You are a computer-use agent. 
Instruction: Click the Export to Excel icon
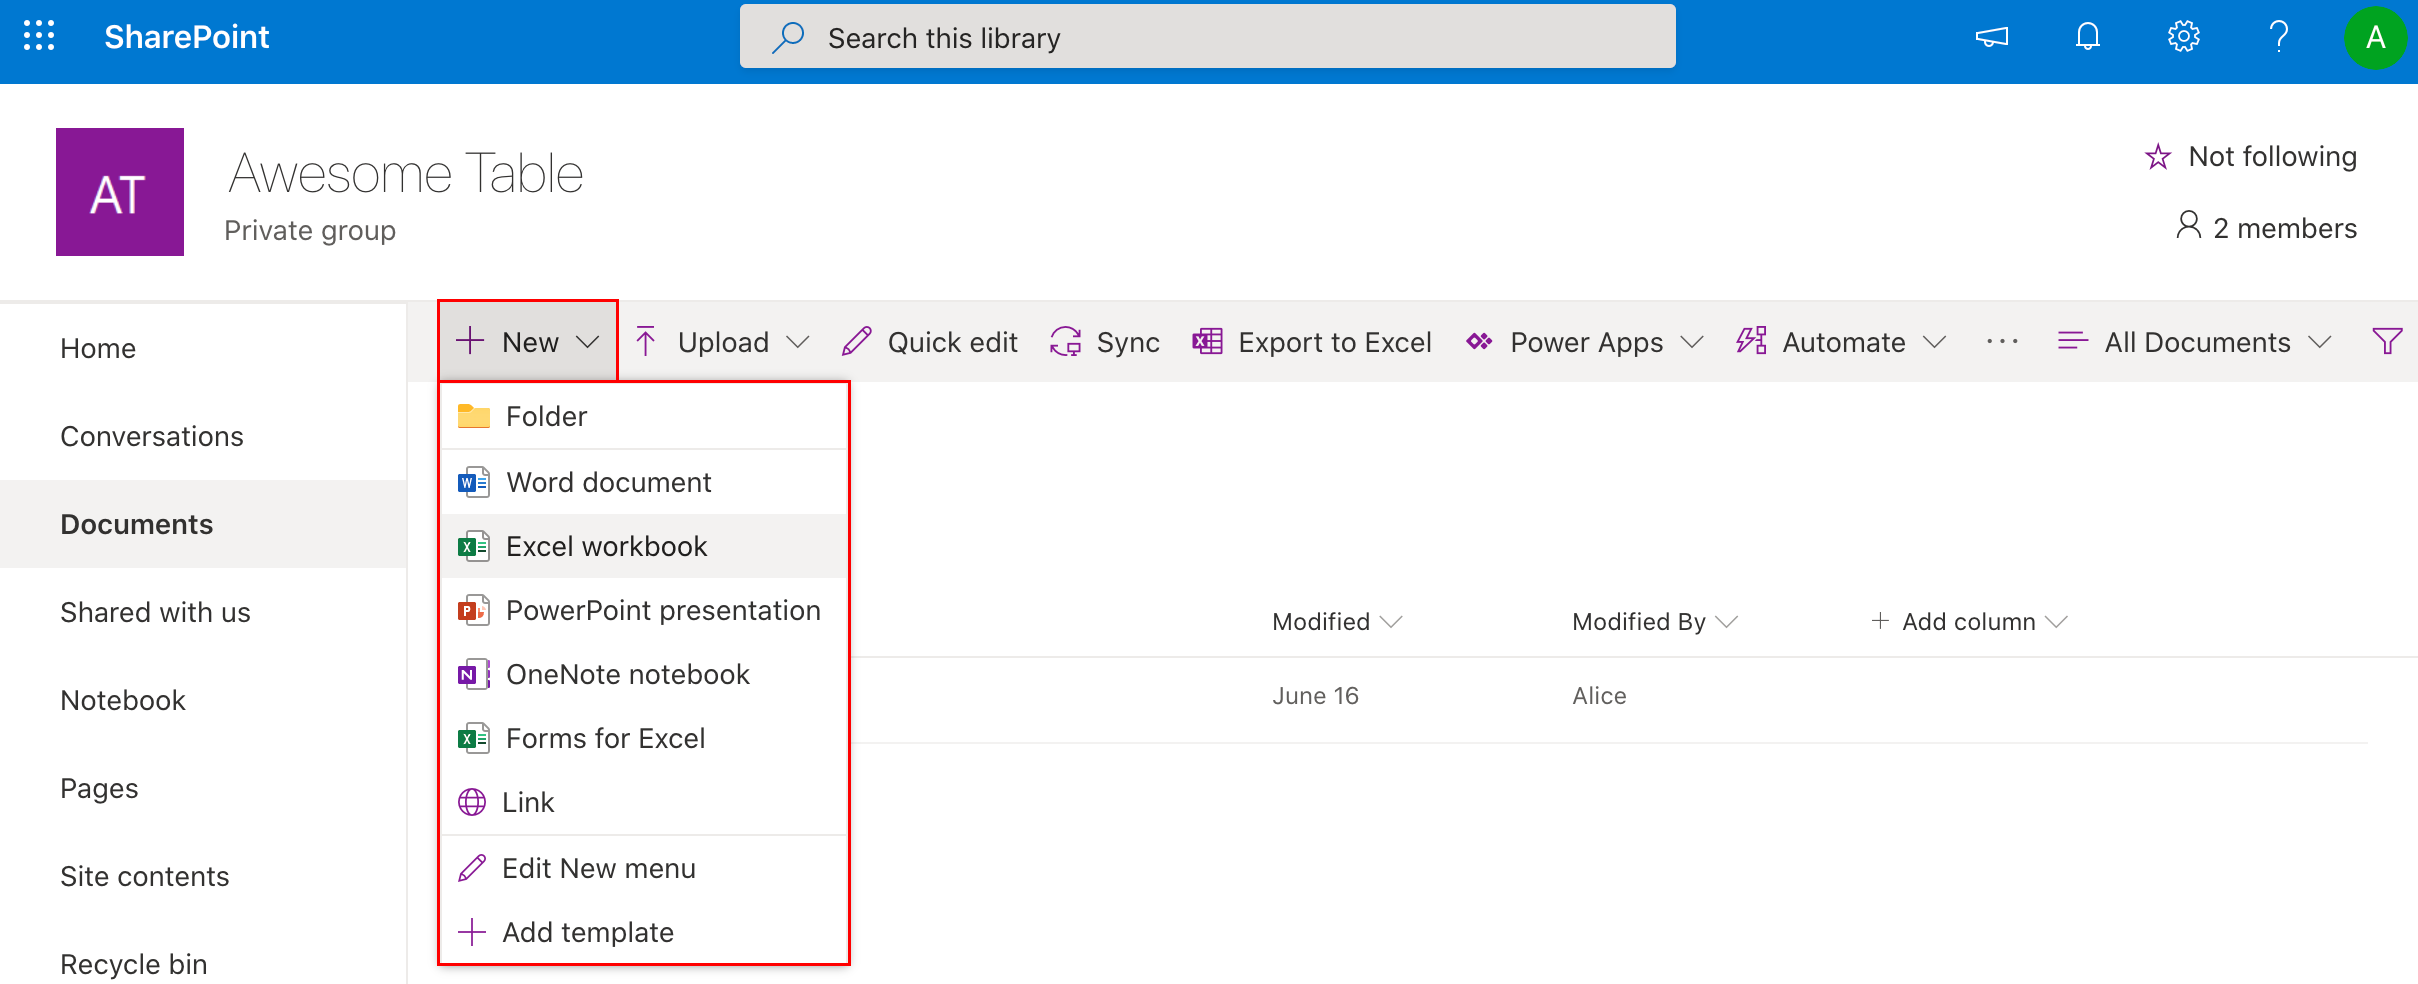tap(1207, 342)
